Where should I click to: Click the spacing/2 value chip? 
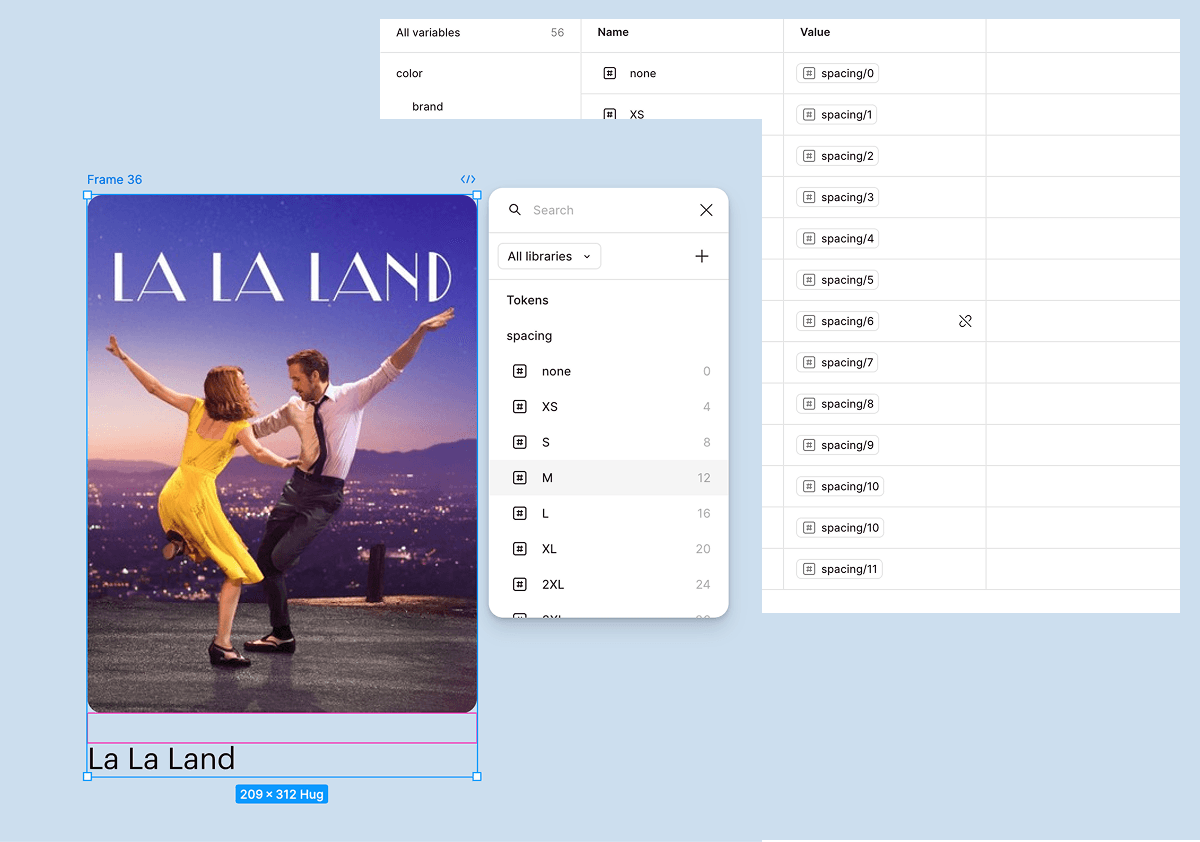837,156
